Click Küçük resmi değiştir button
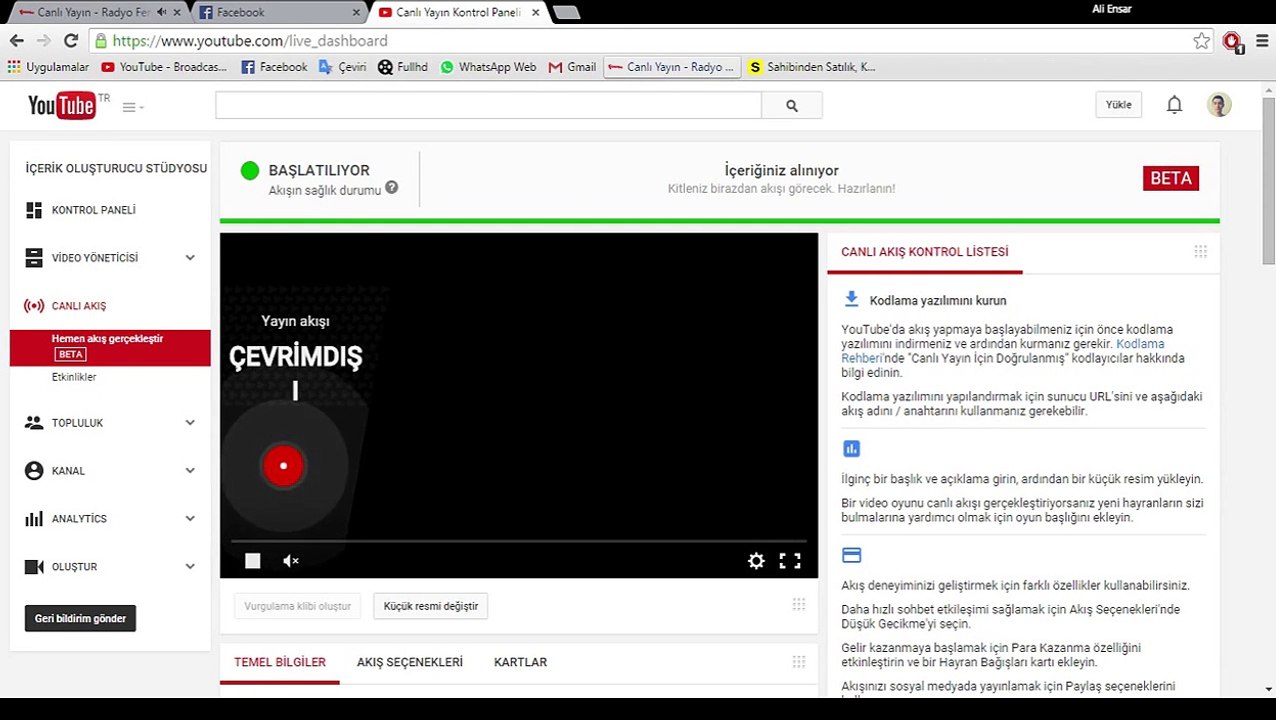This screenshot has height=720, width=1276. 431,606
